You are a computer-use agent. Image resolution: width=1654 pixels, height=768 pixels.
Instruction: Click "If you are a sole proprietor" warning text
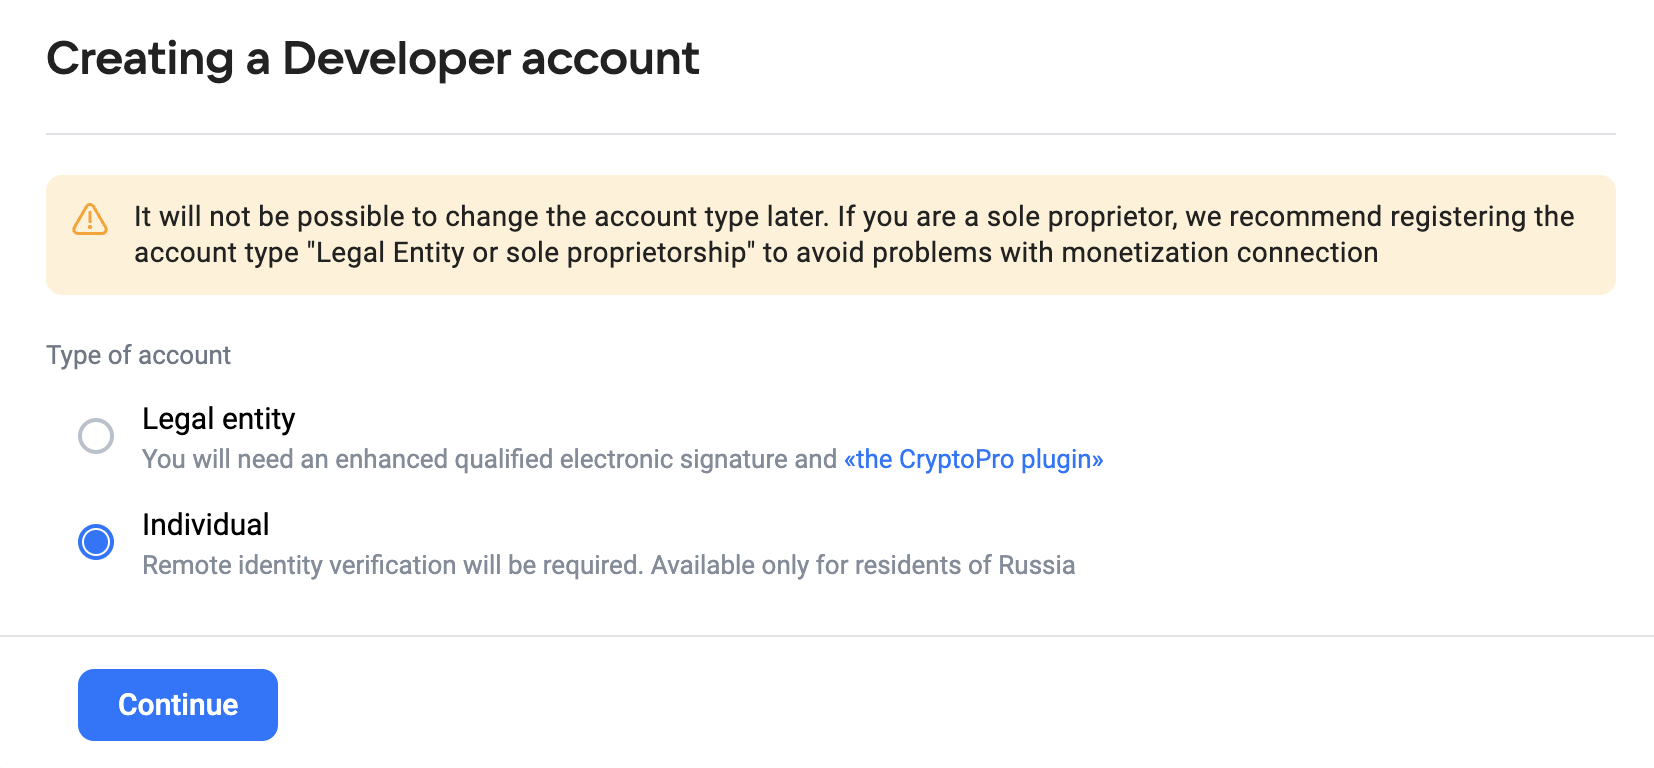[1007, 217]
